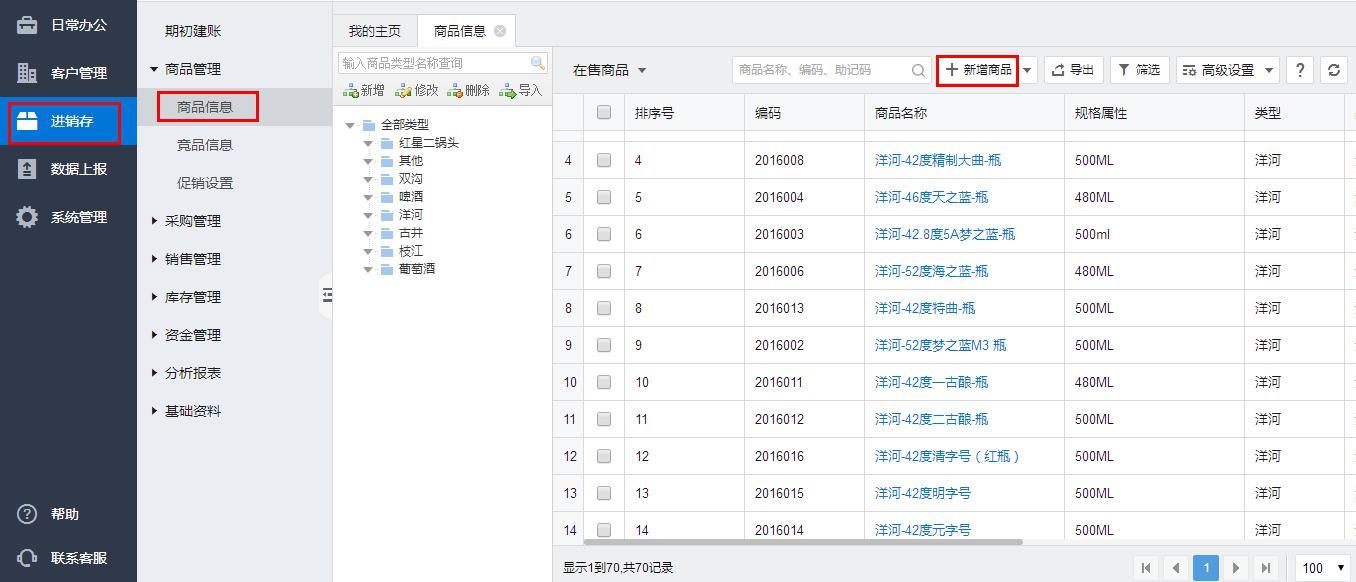Image resolution: width=1356 pixels, height=582 pixels.
Task: Expand the 采购管理 menu section
Action: click(192, 221)
